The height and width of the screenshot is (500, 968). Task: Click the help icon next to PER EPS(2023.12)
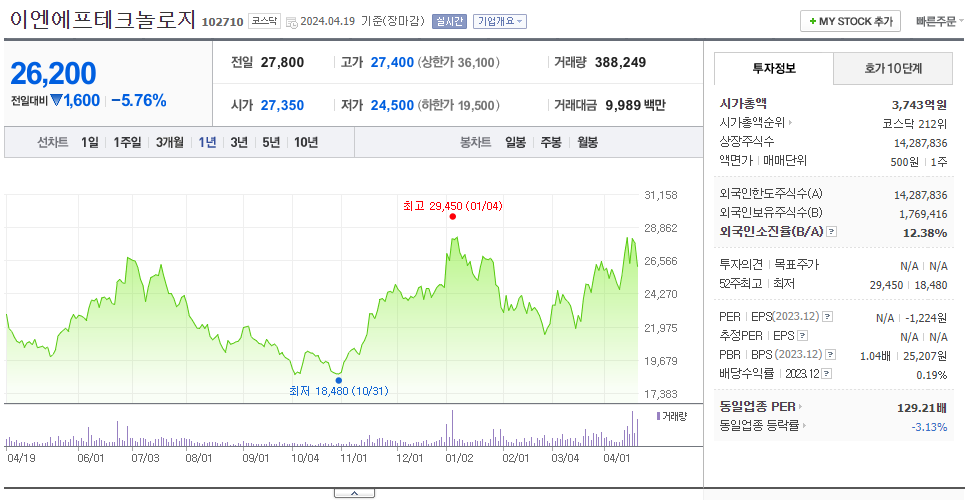[827, 317]
